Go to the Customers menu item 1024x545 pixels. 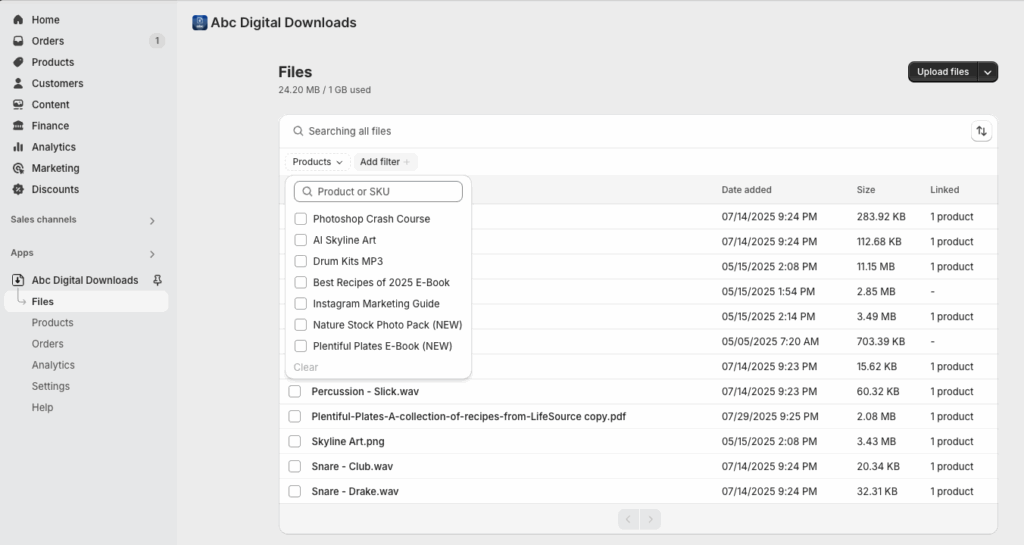click(57, 83)
